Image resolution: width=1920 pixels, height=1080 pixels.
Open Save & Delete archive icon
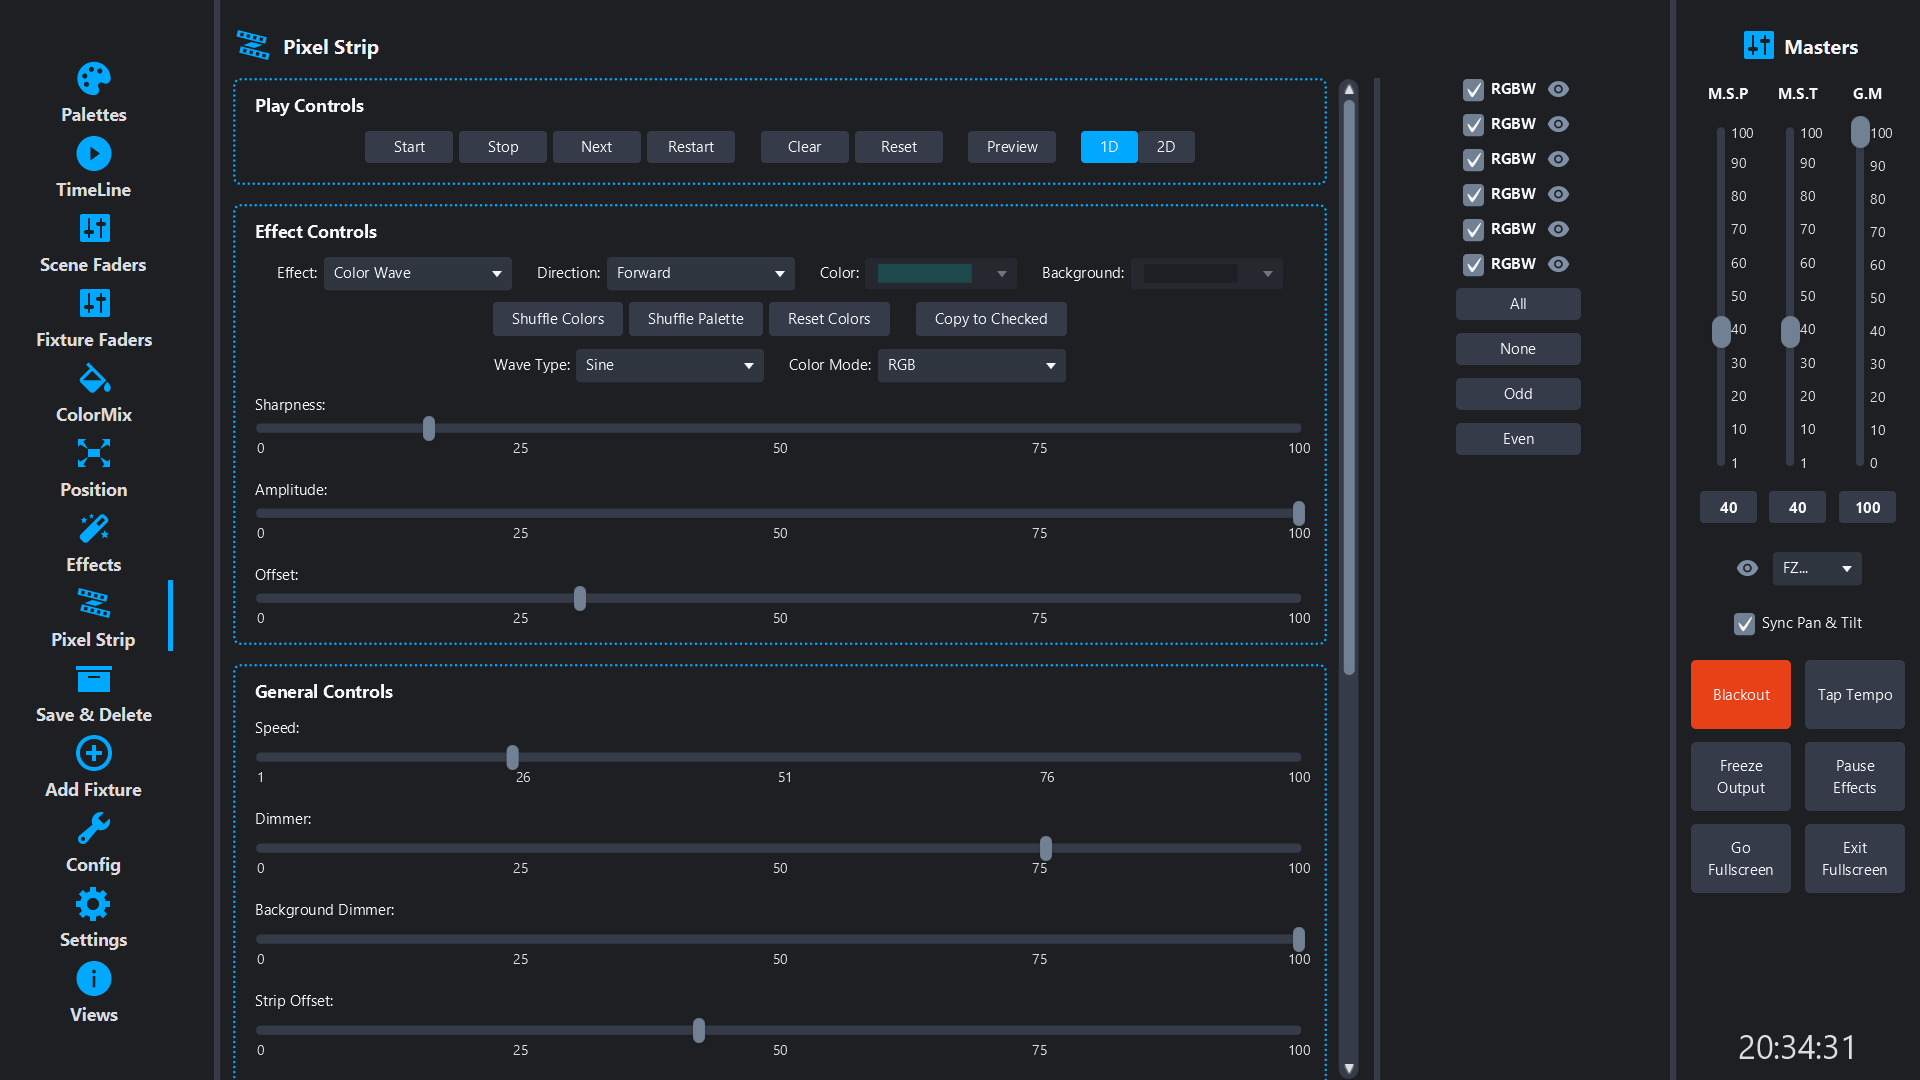(x=93, y=679)
